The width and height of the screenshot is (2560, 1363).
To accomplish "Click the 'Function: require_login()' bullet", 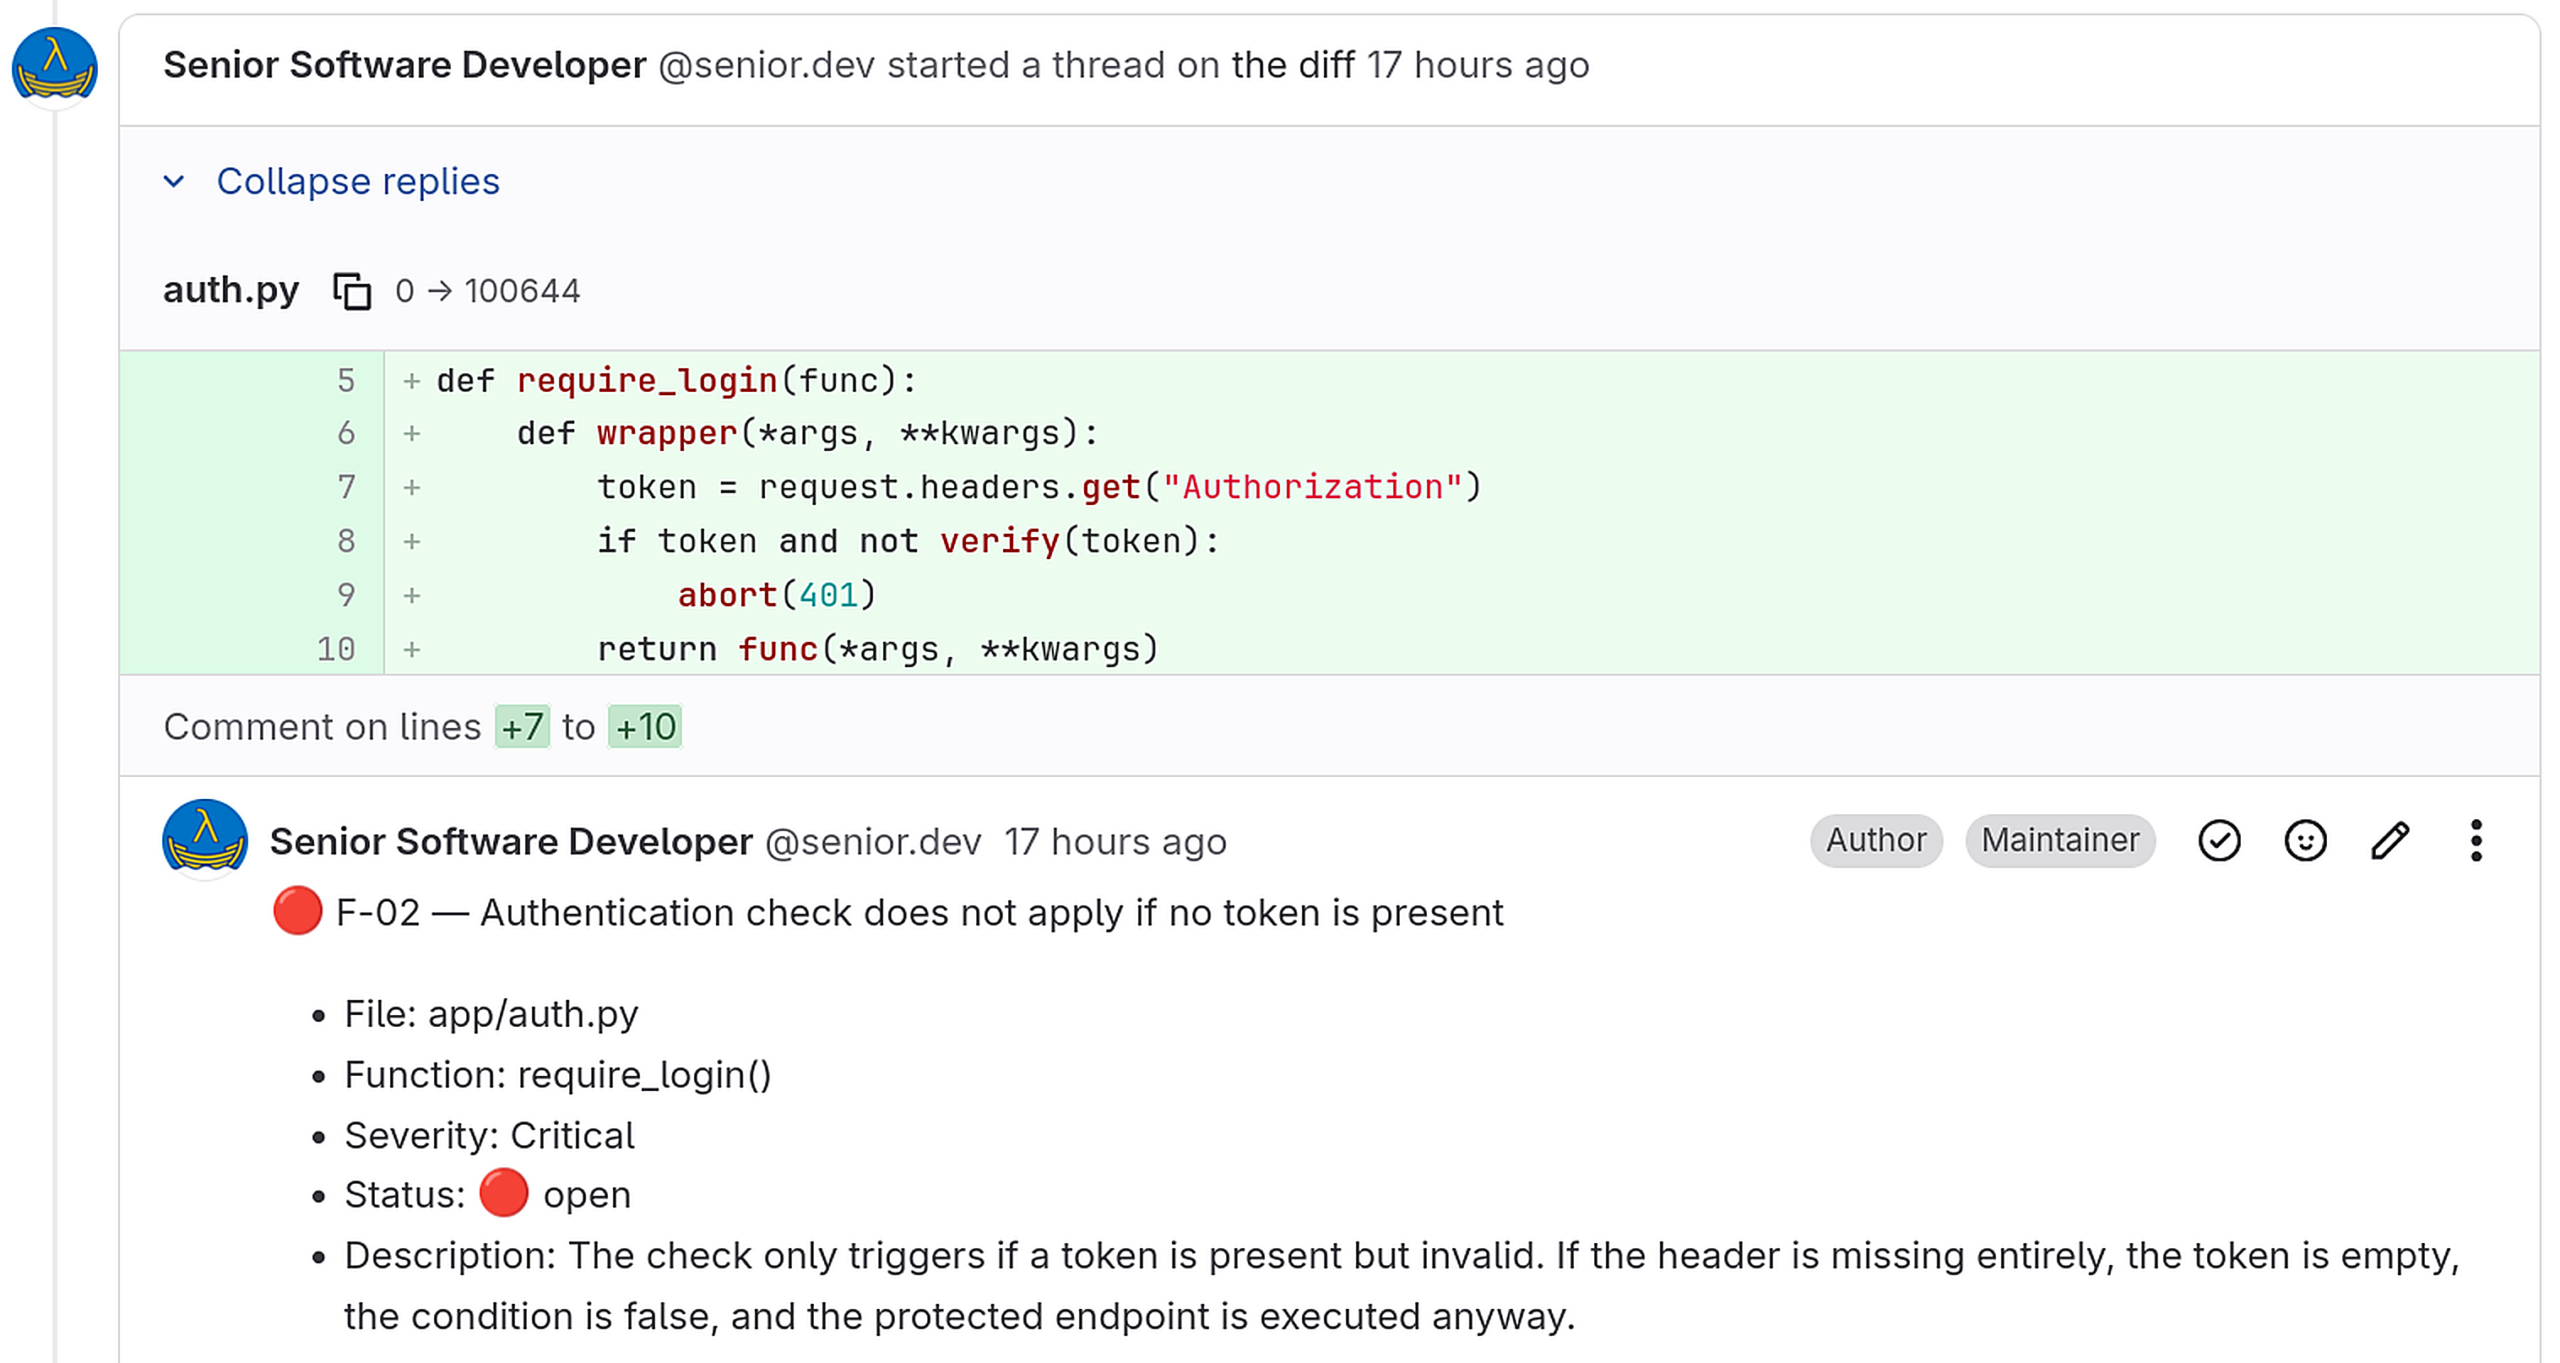I will 557,1075.
